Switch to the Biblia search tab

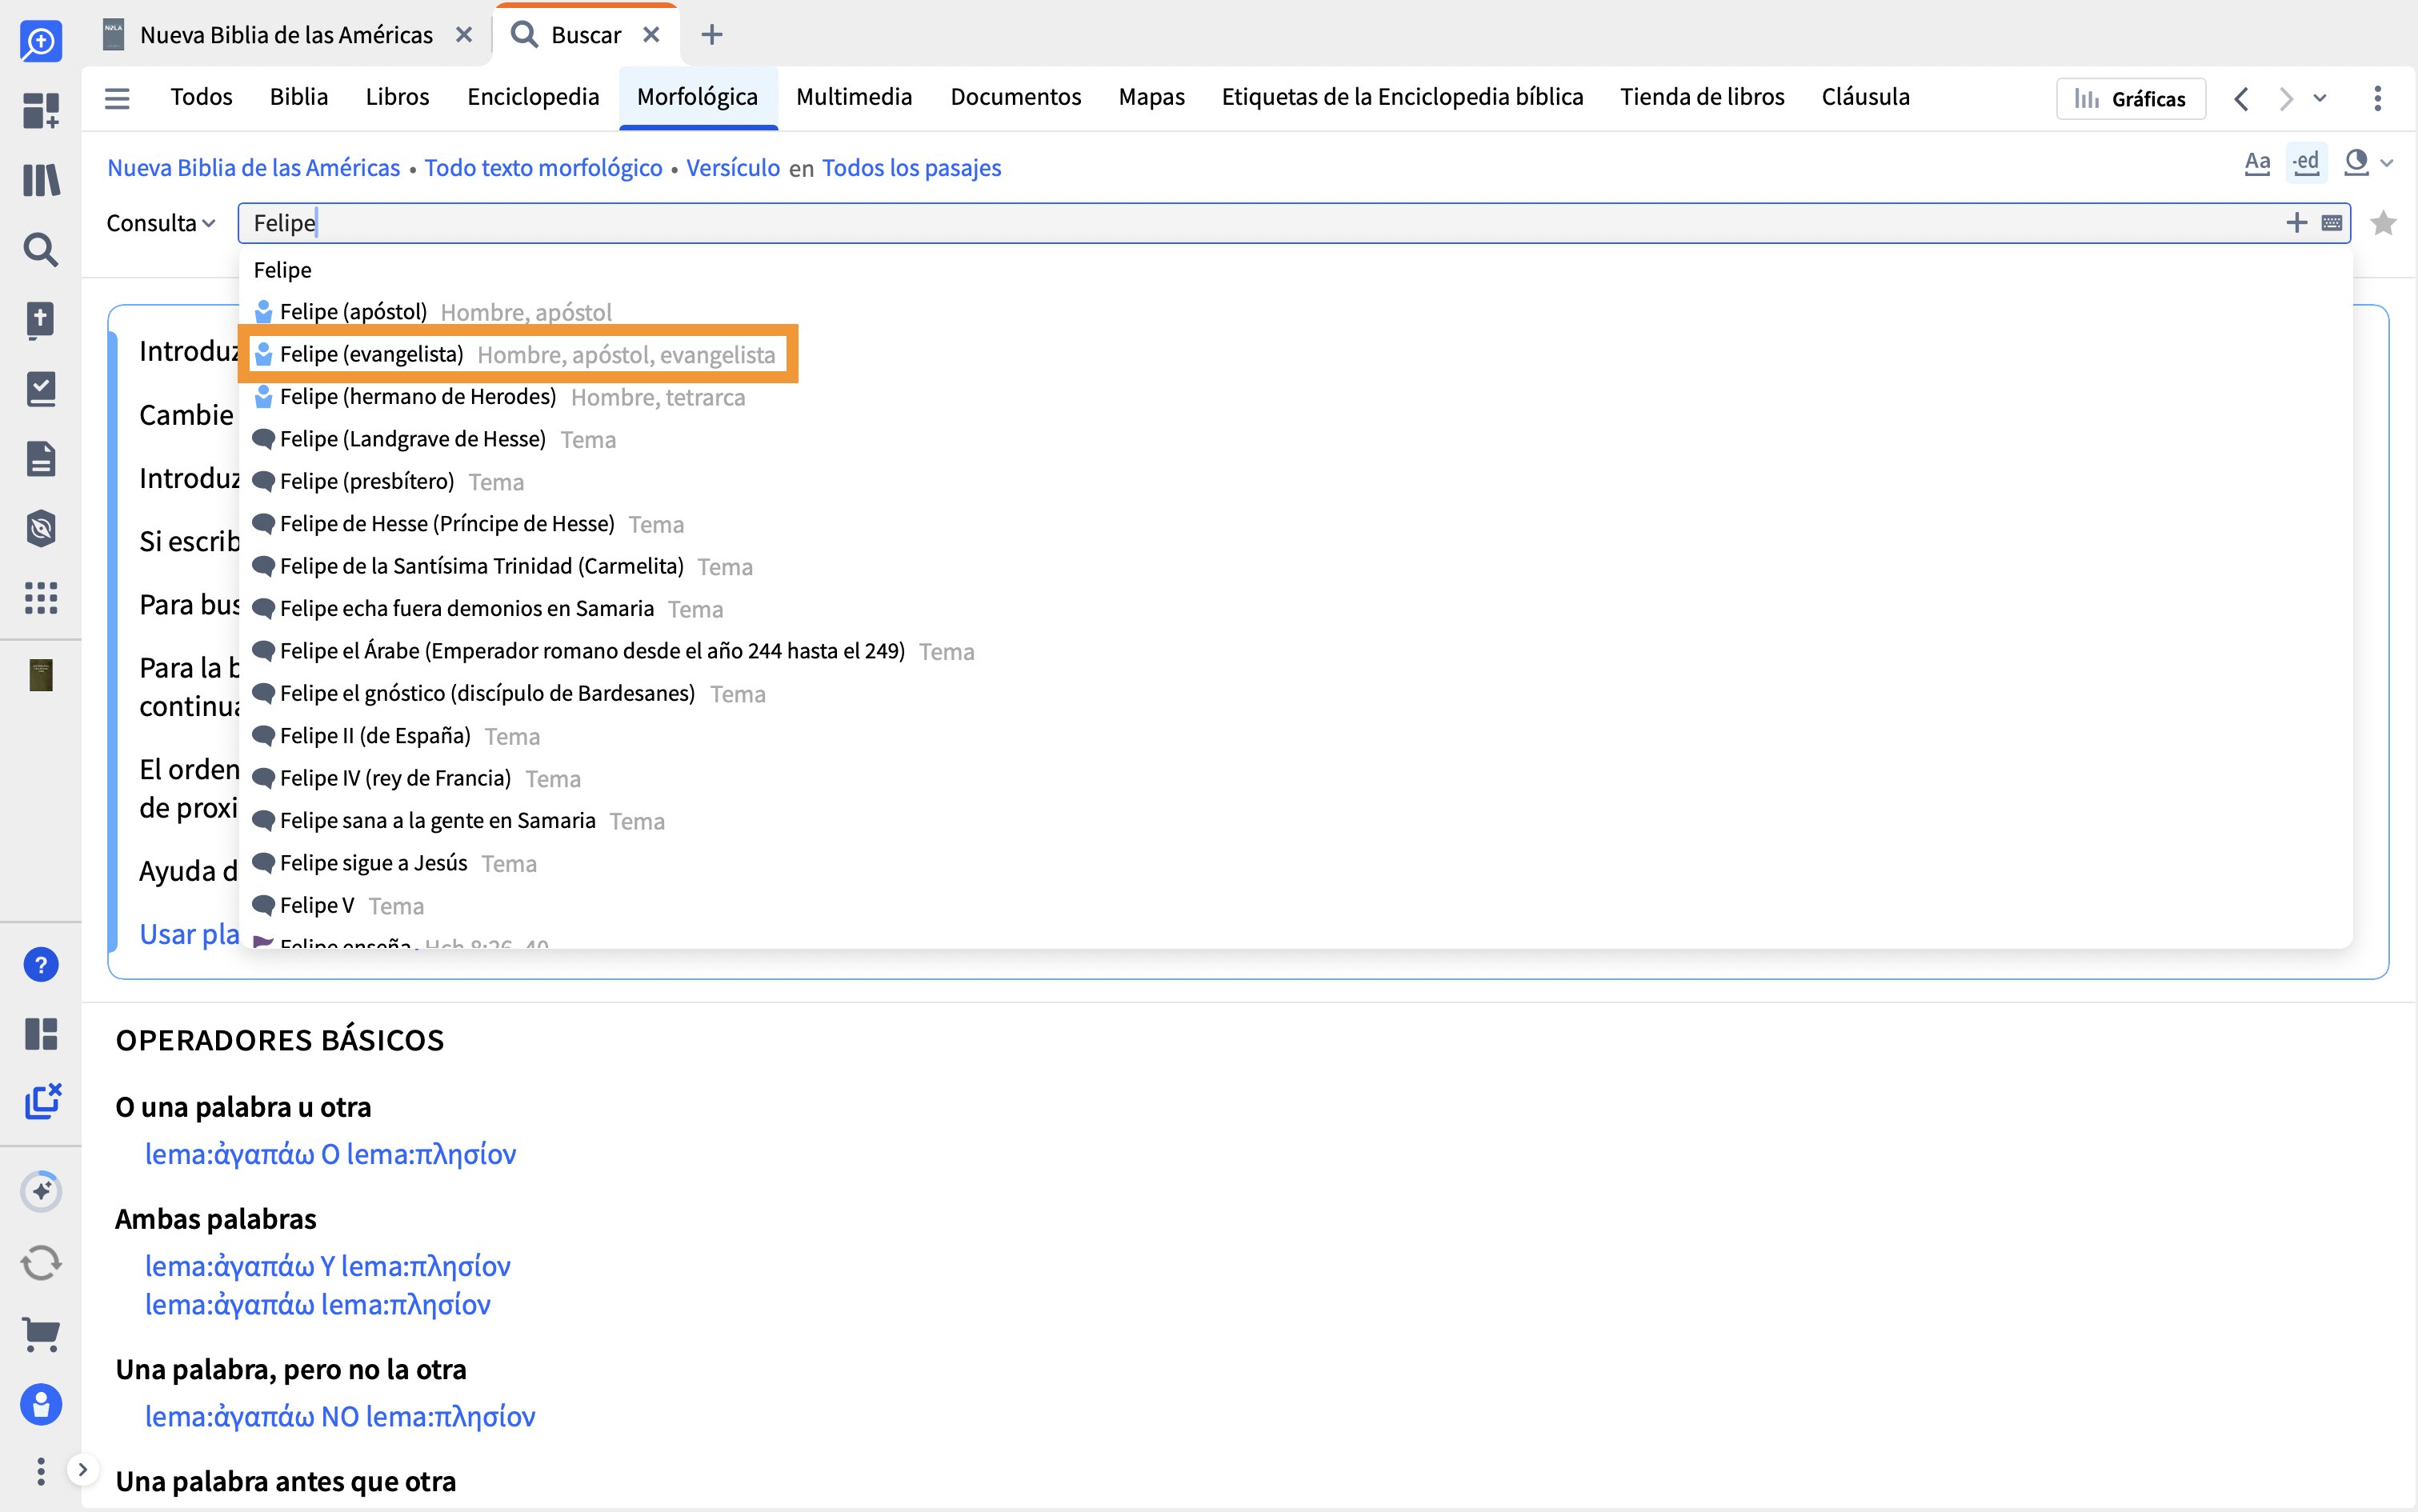click(x=299, y=97)
